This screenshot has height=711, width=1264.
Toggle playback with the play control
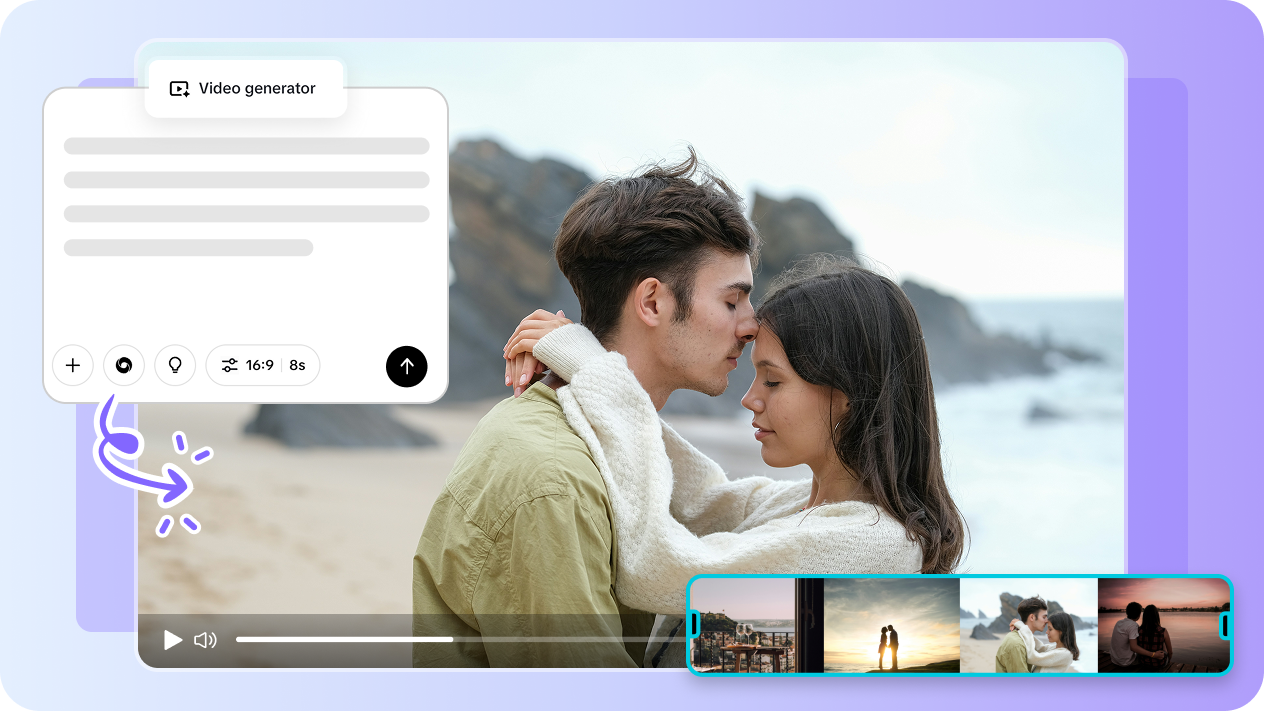coord(172,640)
